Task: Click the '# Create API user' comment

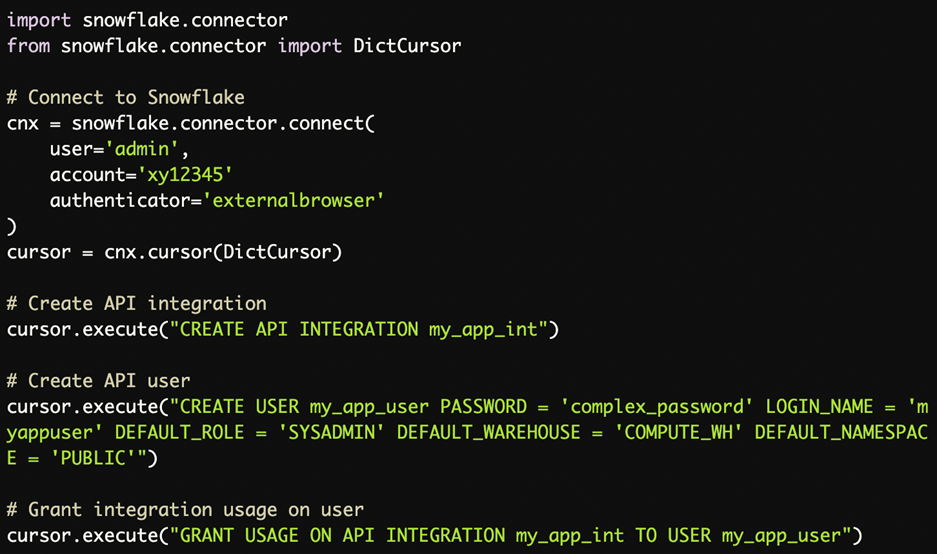Action: [x=98, y=381]
